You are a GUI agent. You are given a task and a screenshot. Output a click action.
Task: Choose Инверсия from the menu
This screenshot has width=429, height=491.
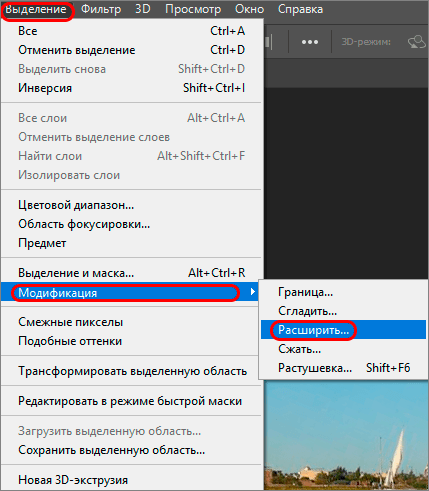coord(132,88)
